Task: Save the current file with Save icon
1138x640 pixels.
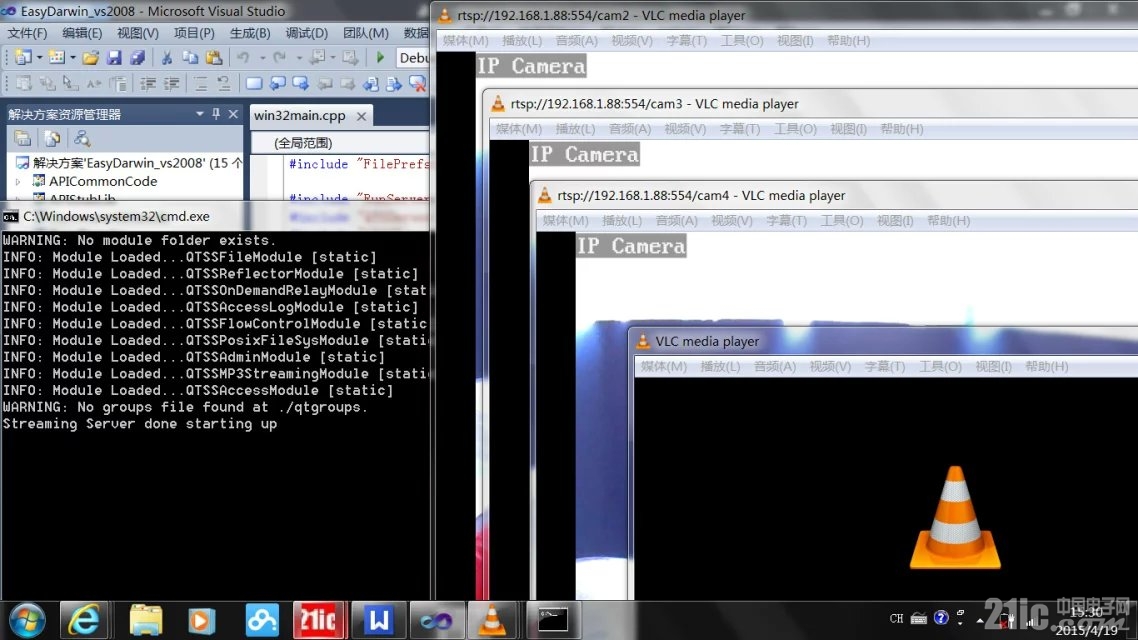Action: point(114,57)
